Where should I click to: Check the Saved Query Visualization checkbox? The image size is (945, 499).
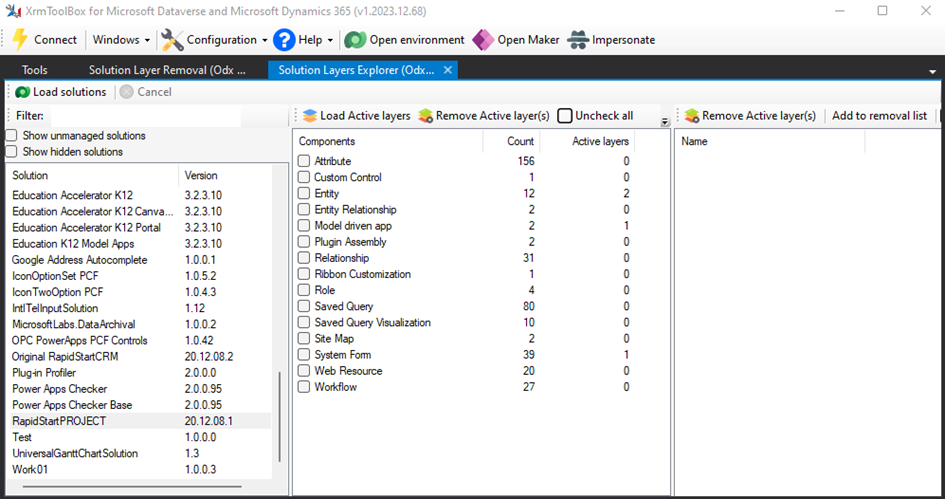[x=304, y=322]
